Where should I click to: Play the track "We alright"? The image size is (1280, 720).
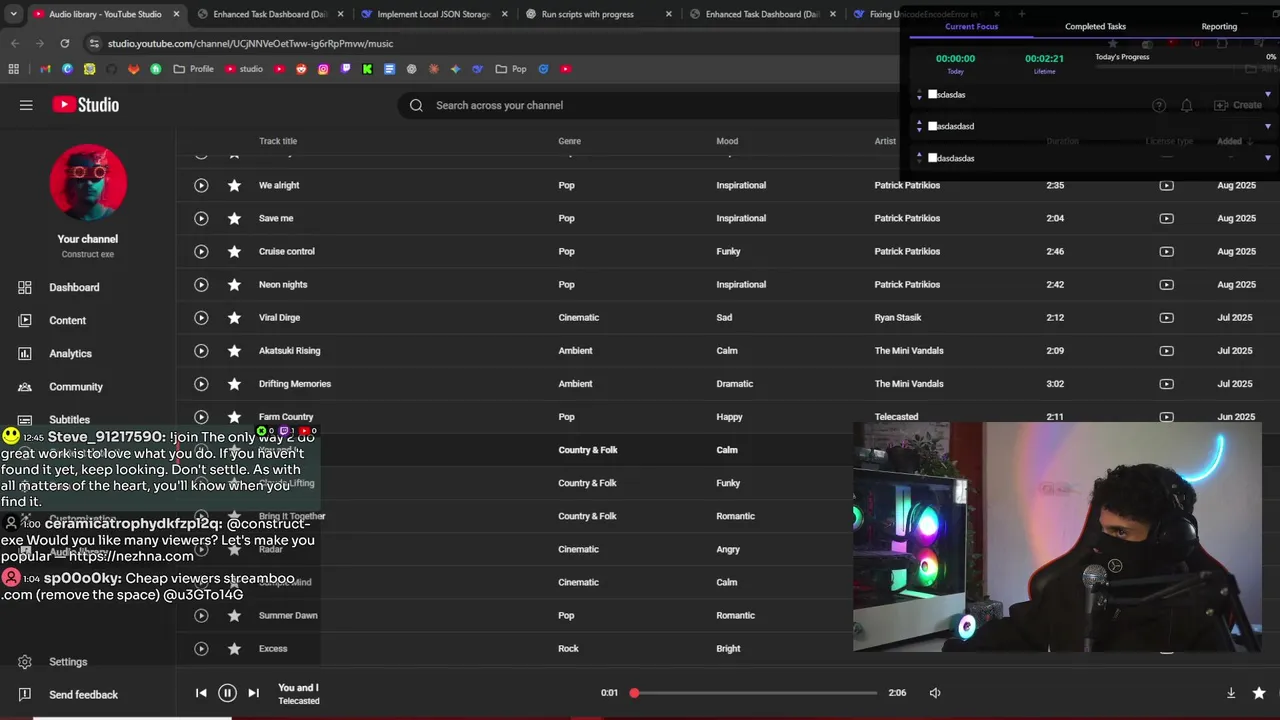click(201, 185)
